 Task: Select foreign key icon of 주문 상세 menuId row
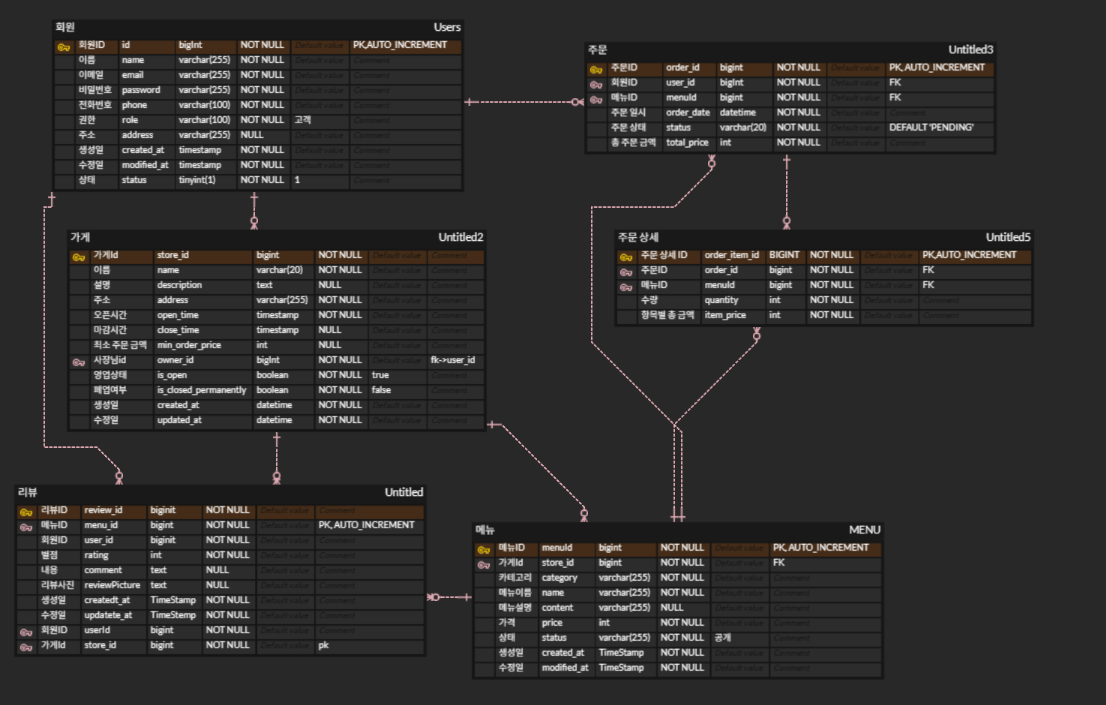click(x=626, y=287)
